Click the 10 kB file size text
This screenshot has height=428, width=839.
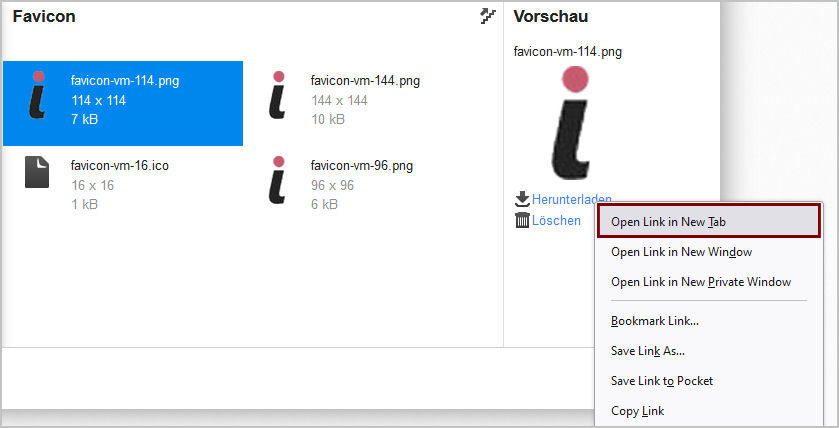328,119
